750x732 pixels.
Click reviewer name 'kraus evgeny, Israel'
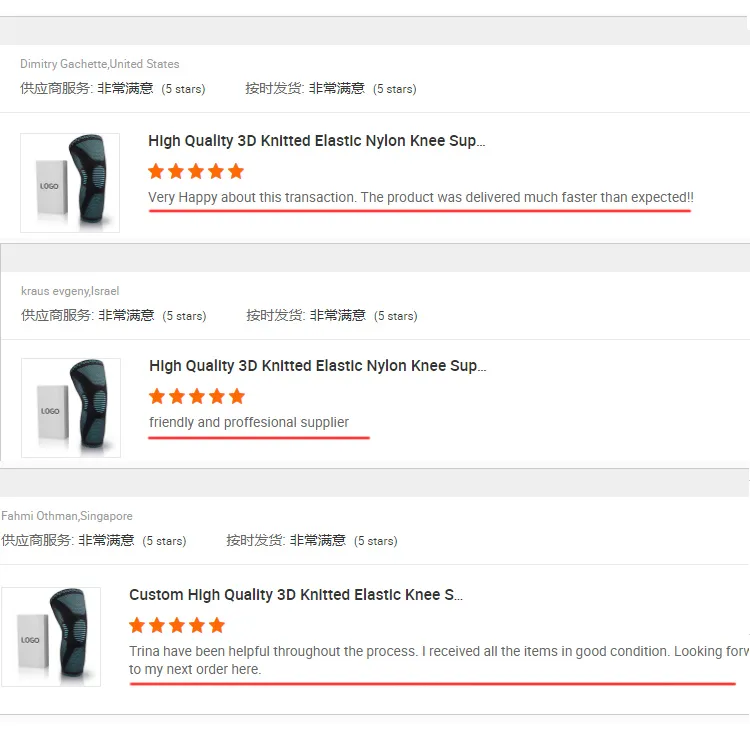point(70,291)
